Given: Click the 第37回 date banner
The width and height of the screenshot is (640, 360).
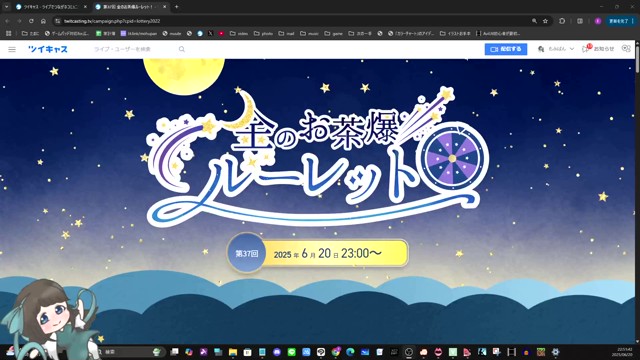Looking at the screenshot, I should point(318,253).
